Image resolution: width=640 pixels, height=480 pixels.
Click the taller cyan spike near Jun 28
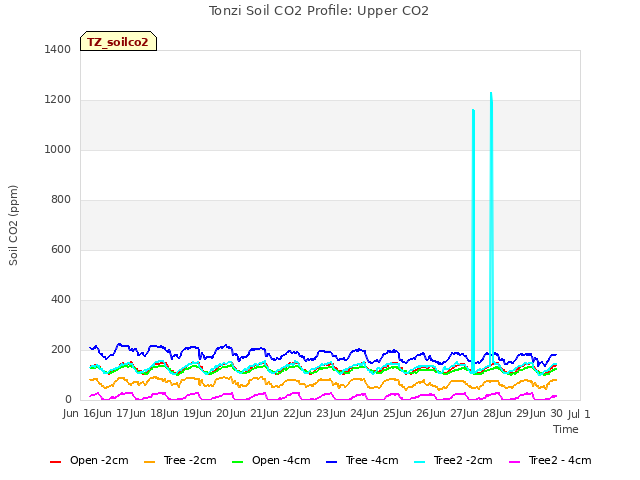[x=491, y=229]
